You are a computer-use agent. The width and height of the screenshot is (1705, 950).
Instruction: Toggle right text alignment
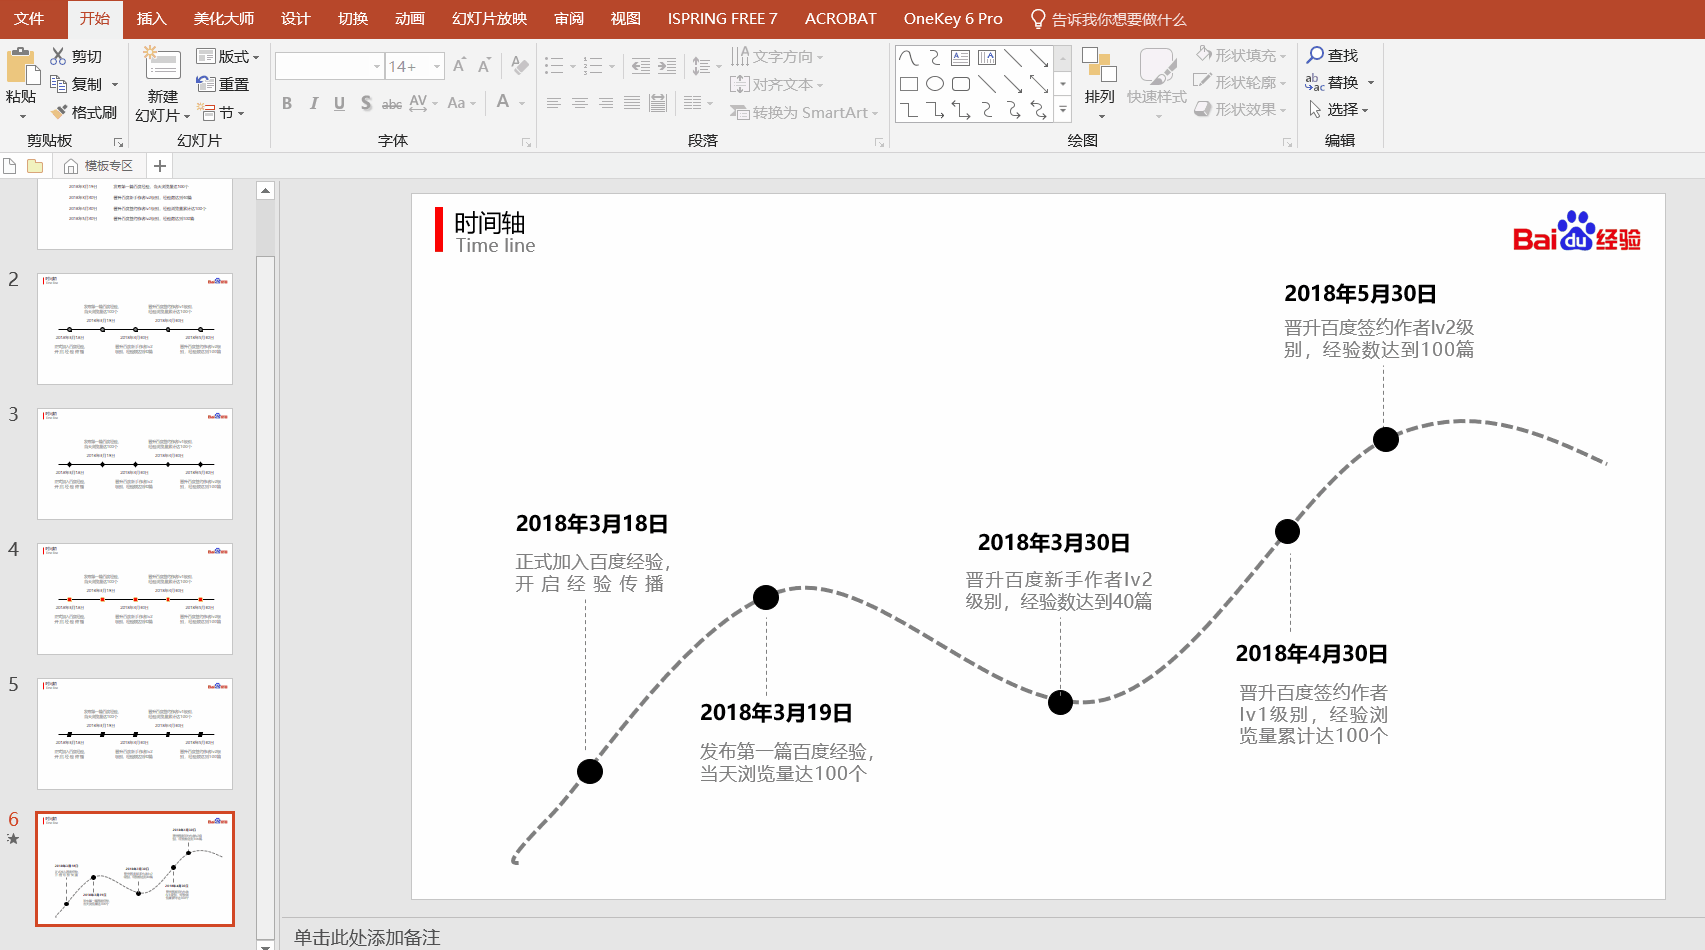605,103
